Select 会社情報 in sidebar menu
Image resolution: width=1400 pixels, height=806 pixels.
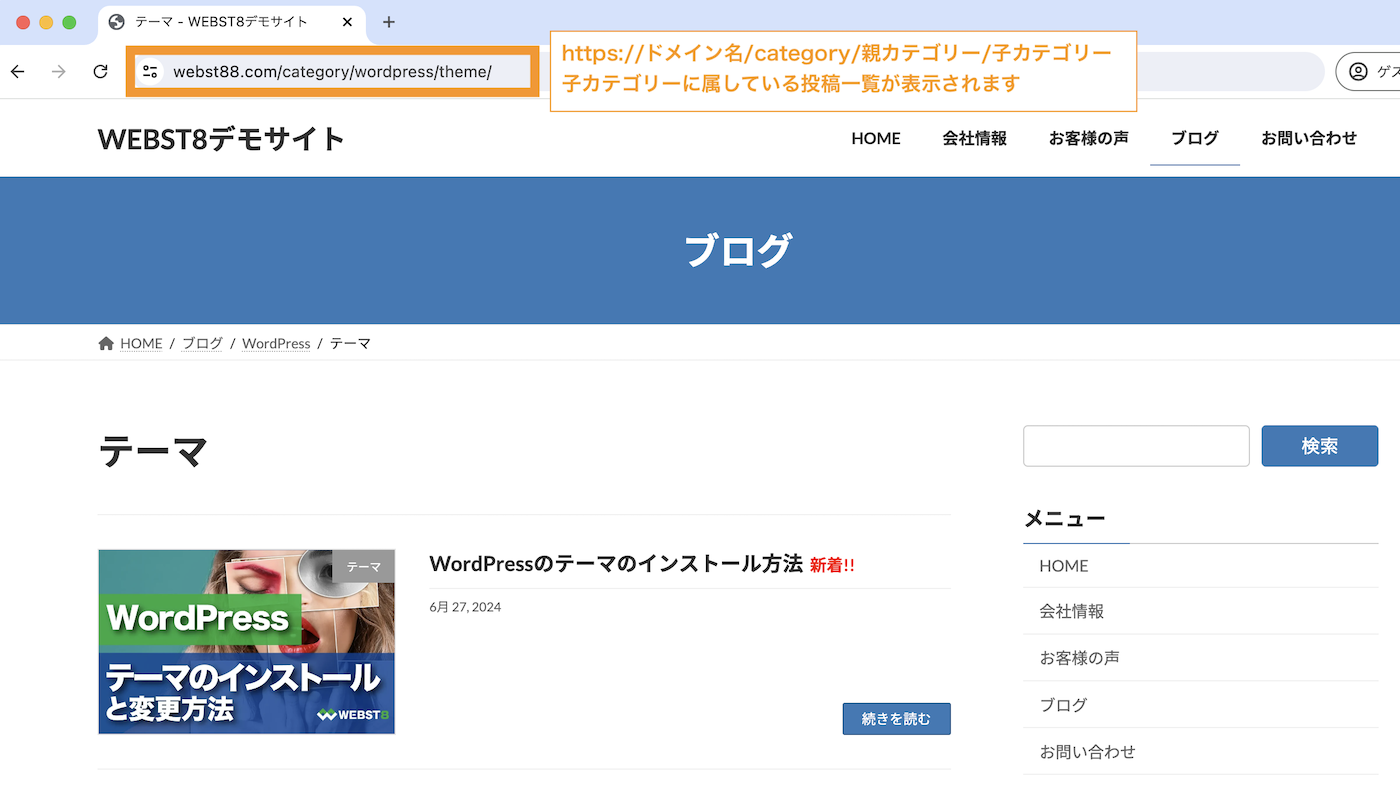[x=1072, y=611]
